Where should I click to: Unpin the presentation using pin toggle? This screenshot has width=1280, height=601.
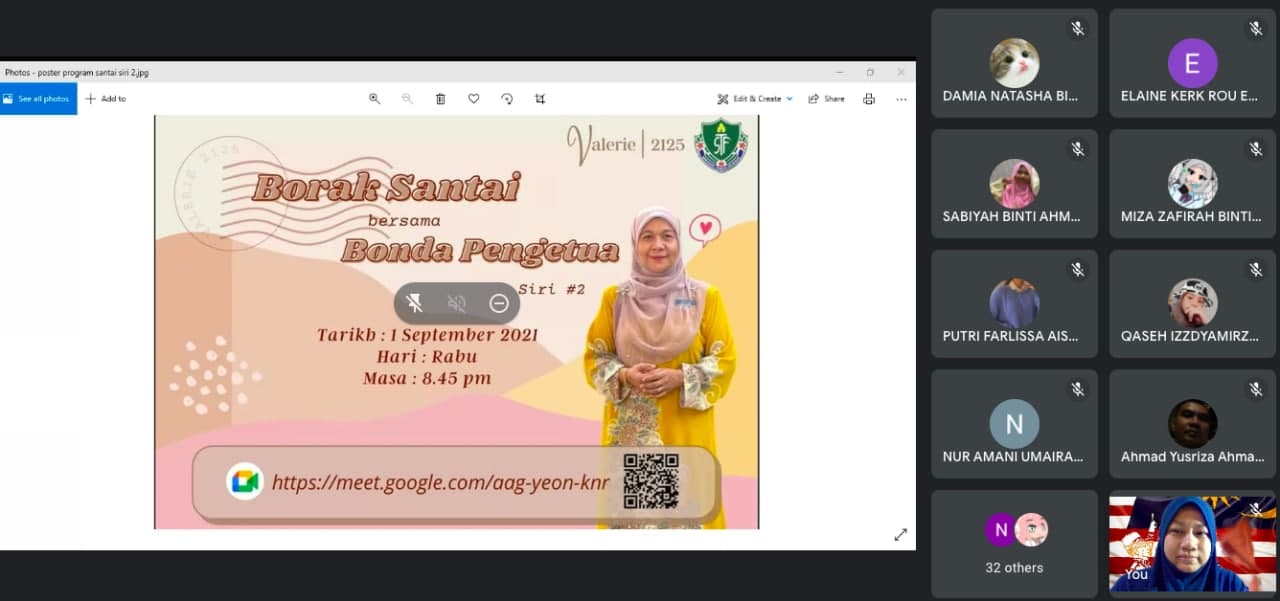coord(414,304)
